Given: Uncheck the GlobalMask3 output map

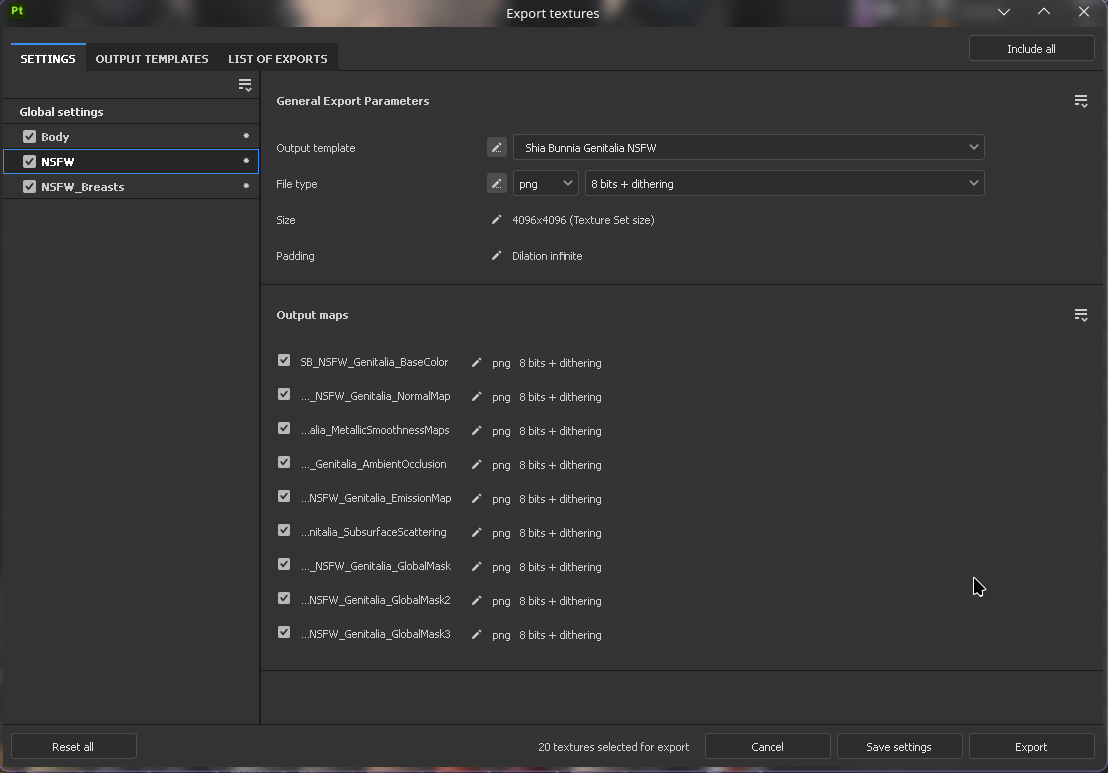Looking at the screenshot, I should point(284,633).
